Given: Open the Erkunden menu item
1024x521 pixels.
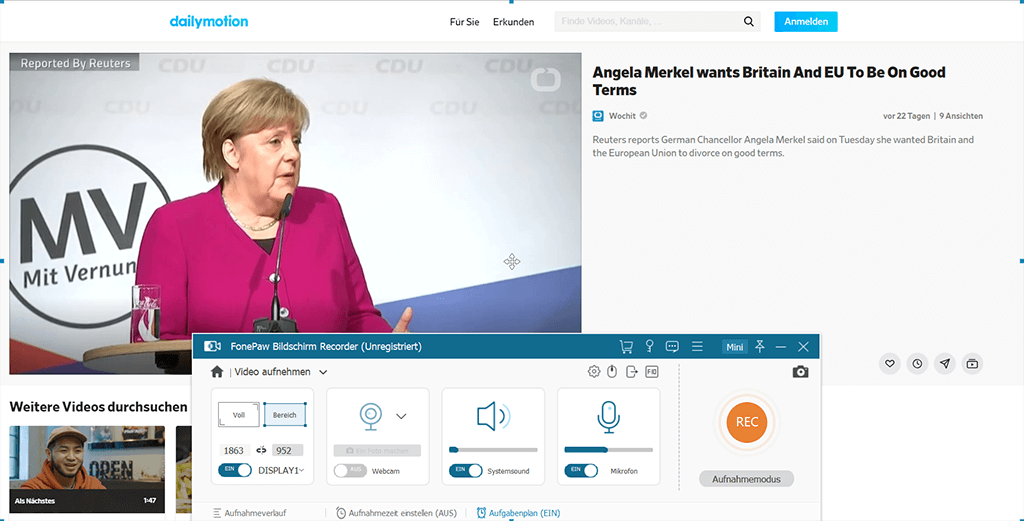Looking at the screenshot, I should pyautogui.click(x=513, y=22).
